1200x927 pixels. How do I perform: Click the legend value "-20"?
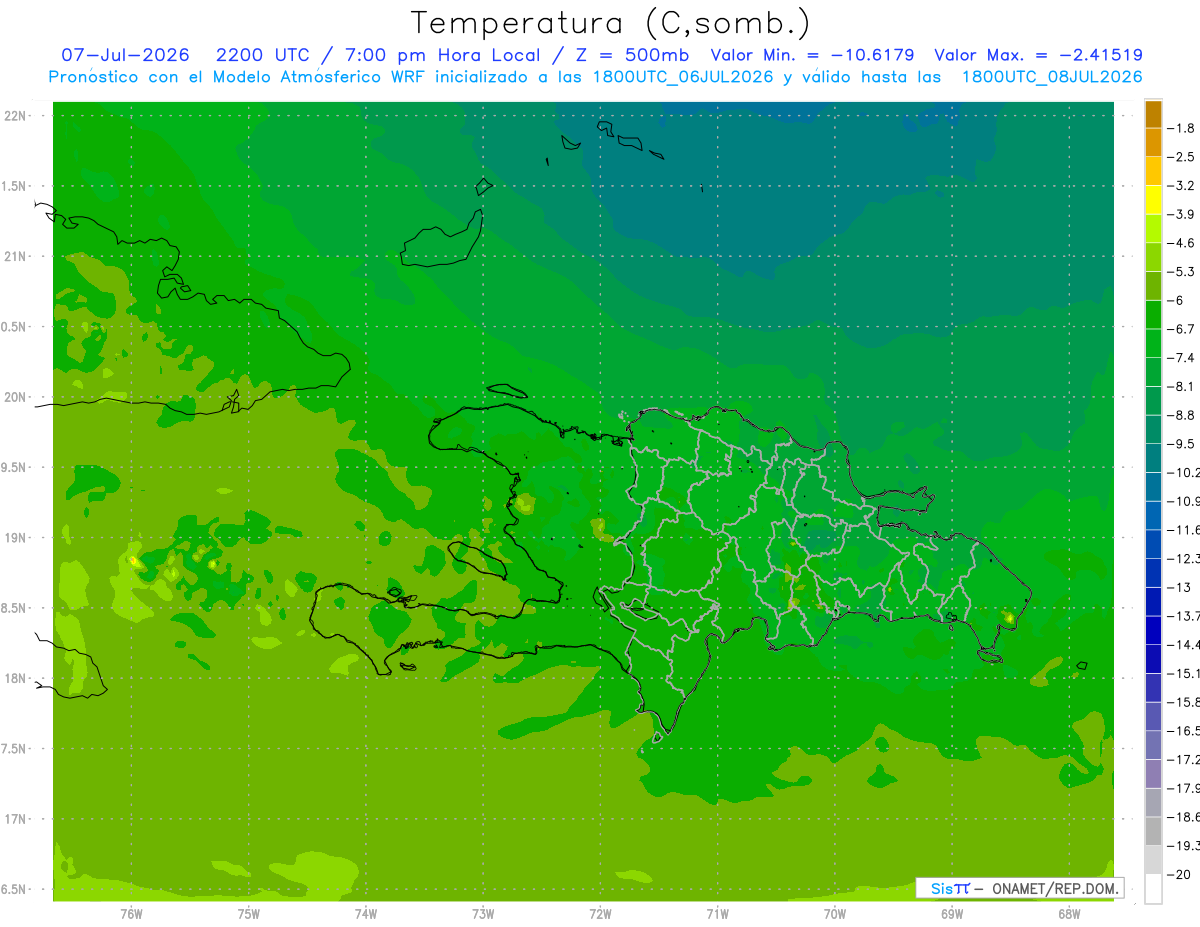[1178, 875]
